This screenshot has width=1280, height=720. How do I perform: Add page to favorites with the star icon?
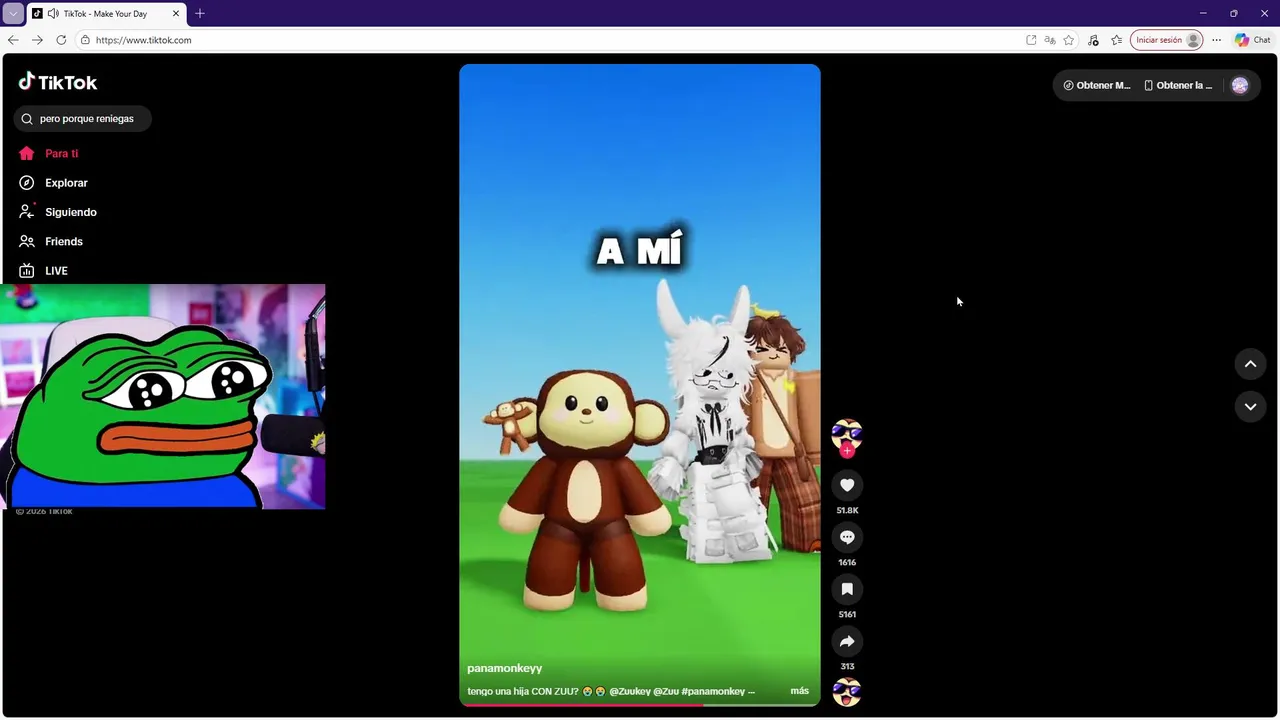[x=1069, y=40]
